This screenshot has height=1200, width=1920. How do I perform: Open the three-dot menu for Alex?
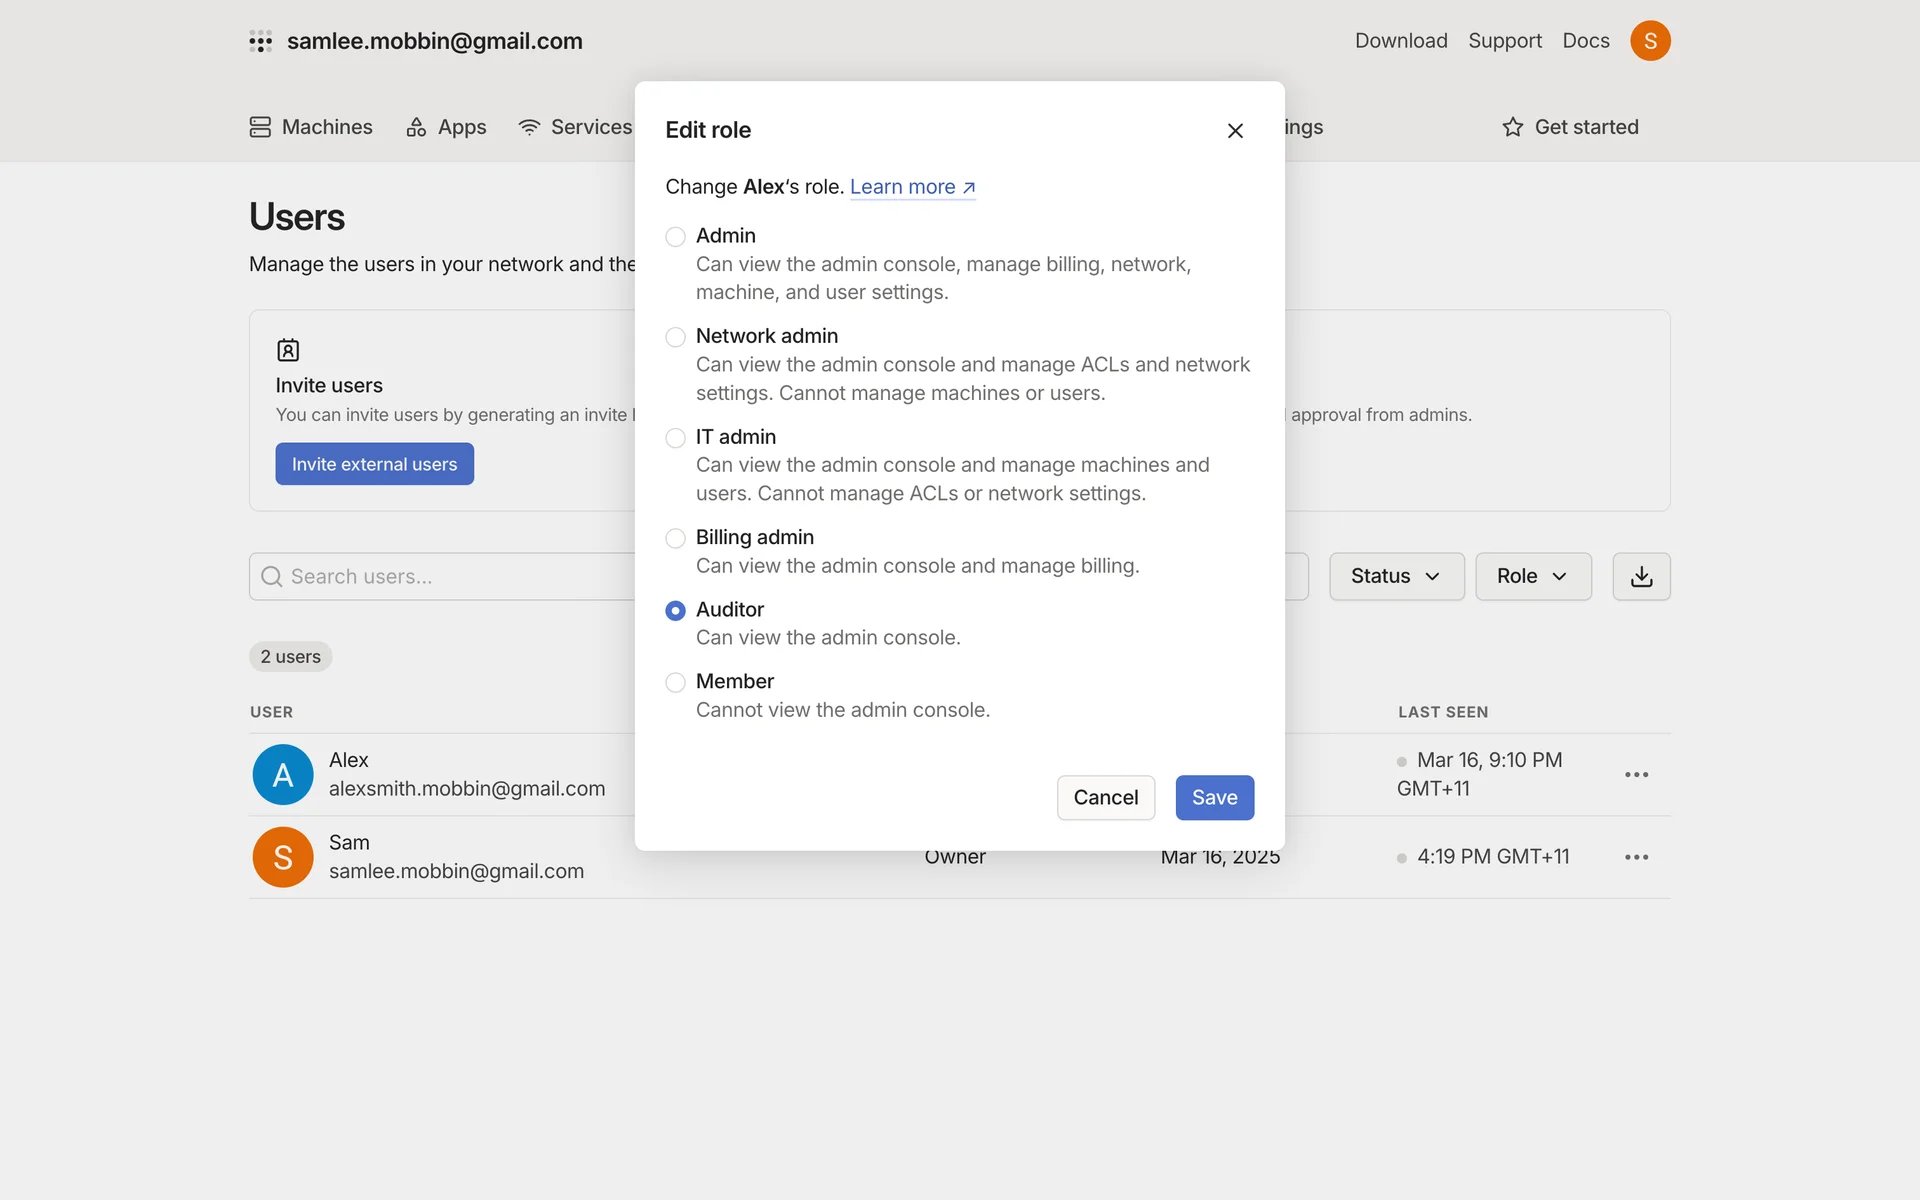1636,775
